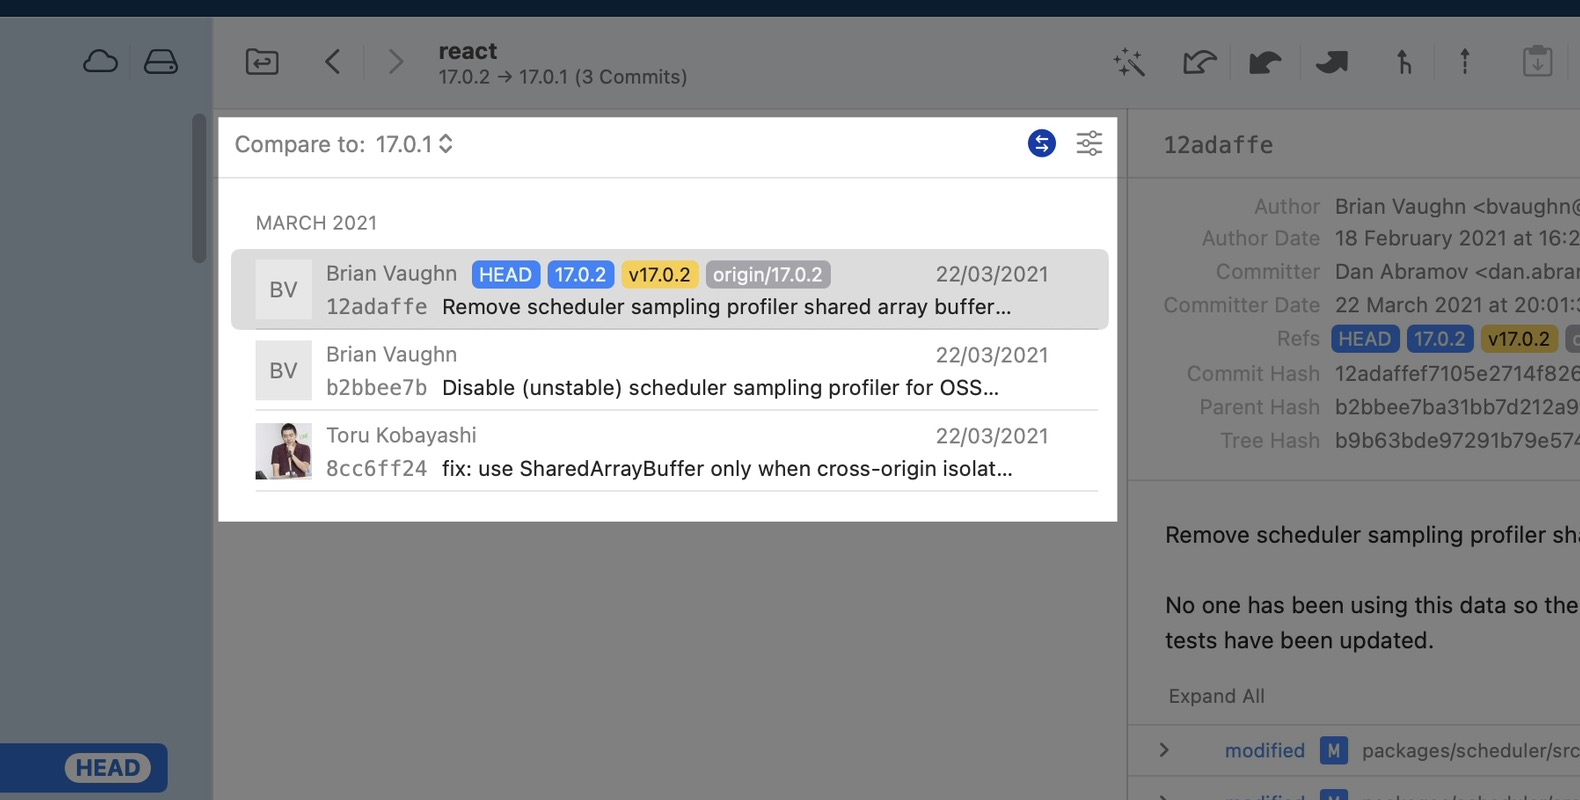Viewport: 1580px width, 800px height.
Task: Expand the first modified packages/scheduler file
Action: pyautogui.click(x=1164, y=750)
